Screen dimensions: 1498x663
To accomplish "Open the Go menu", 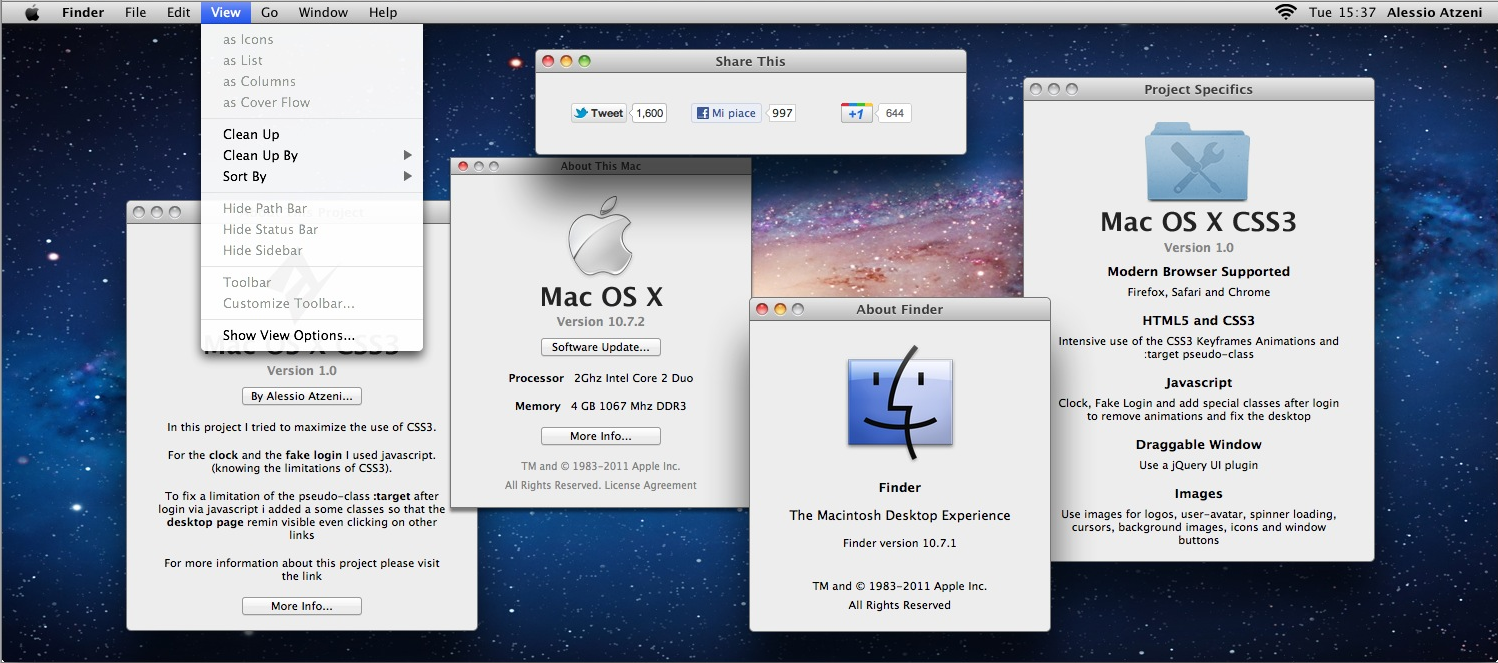I will (x=269, y=12).
